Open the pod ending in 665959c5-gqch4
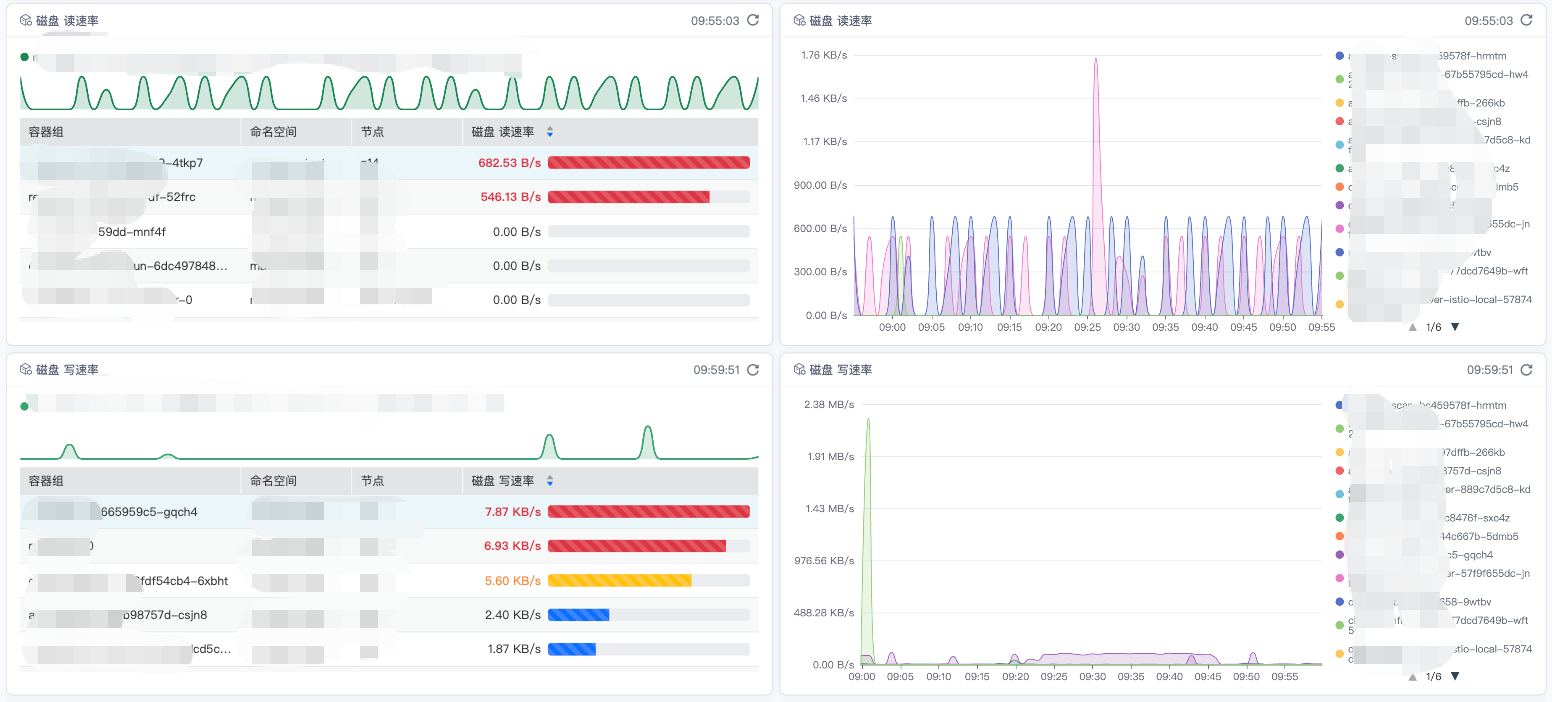1552x702 pixels. (150, 512)
